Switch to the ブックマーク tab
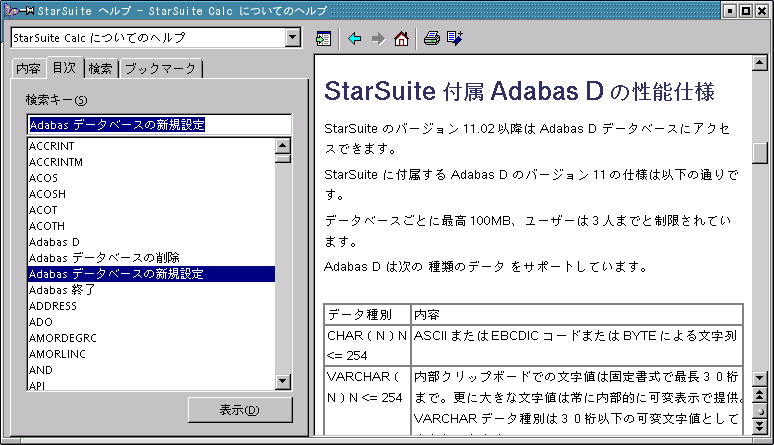Screen dimensions: 774x445 [x=160, y=69]
